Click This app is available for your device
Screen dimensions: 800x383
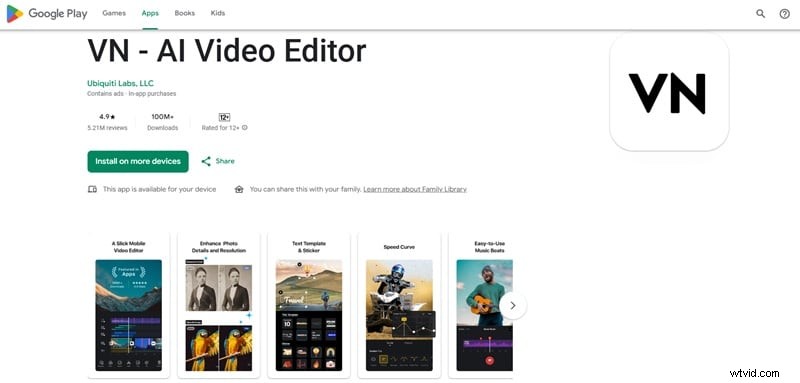pyautogui.click(x=160, y=189)
